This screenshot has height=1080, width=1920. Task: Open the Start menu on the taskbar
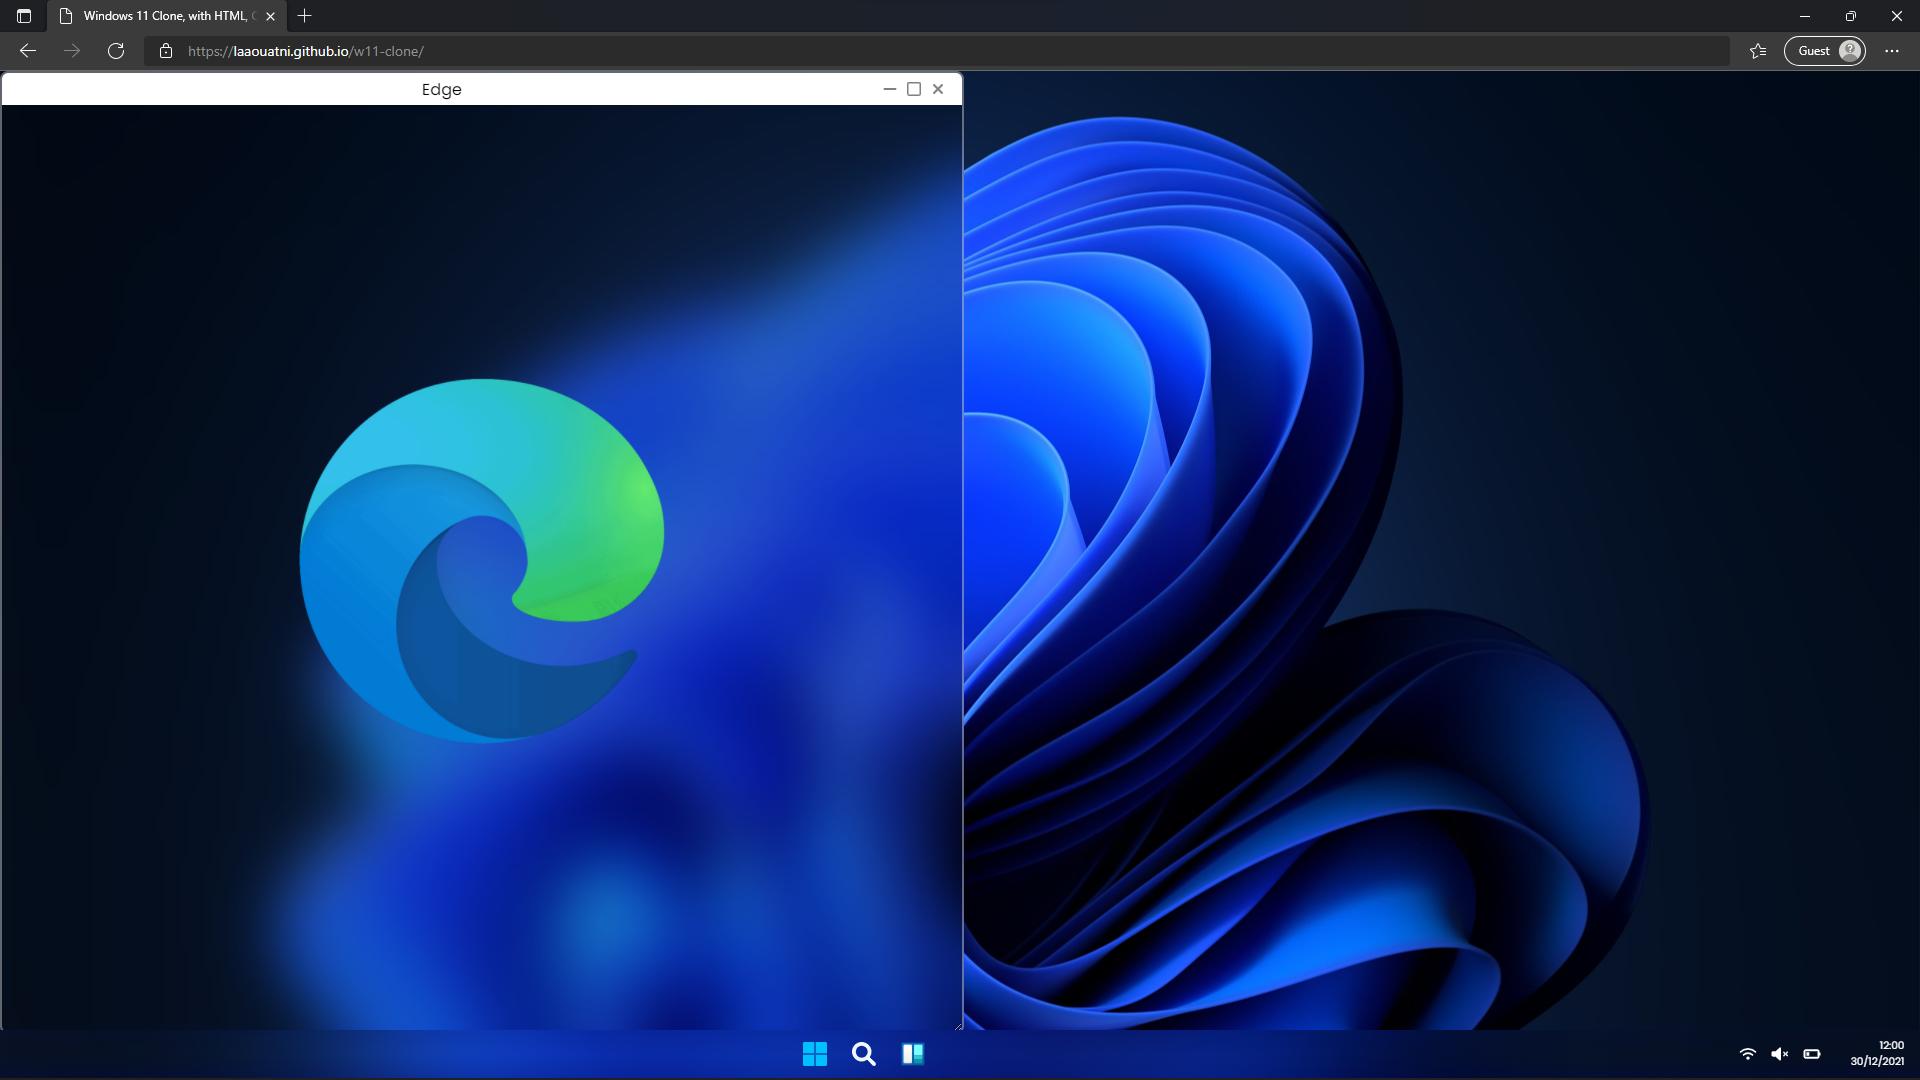(x=815, y=1053)
